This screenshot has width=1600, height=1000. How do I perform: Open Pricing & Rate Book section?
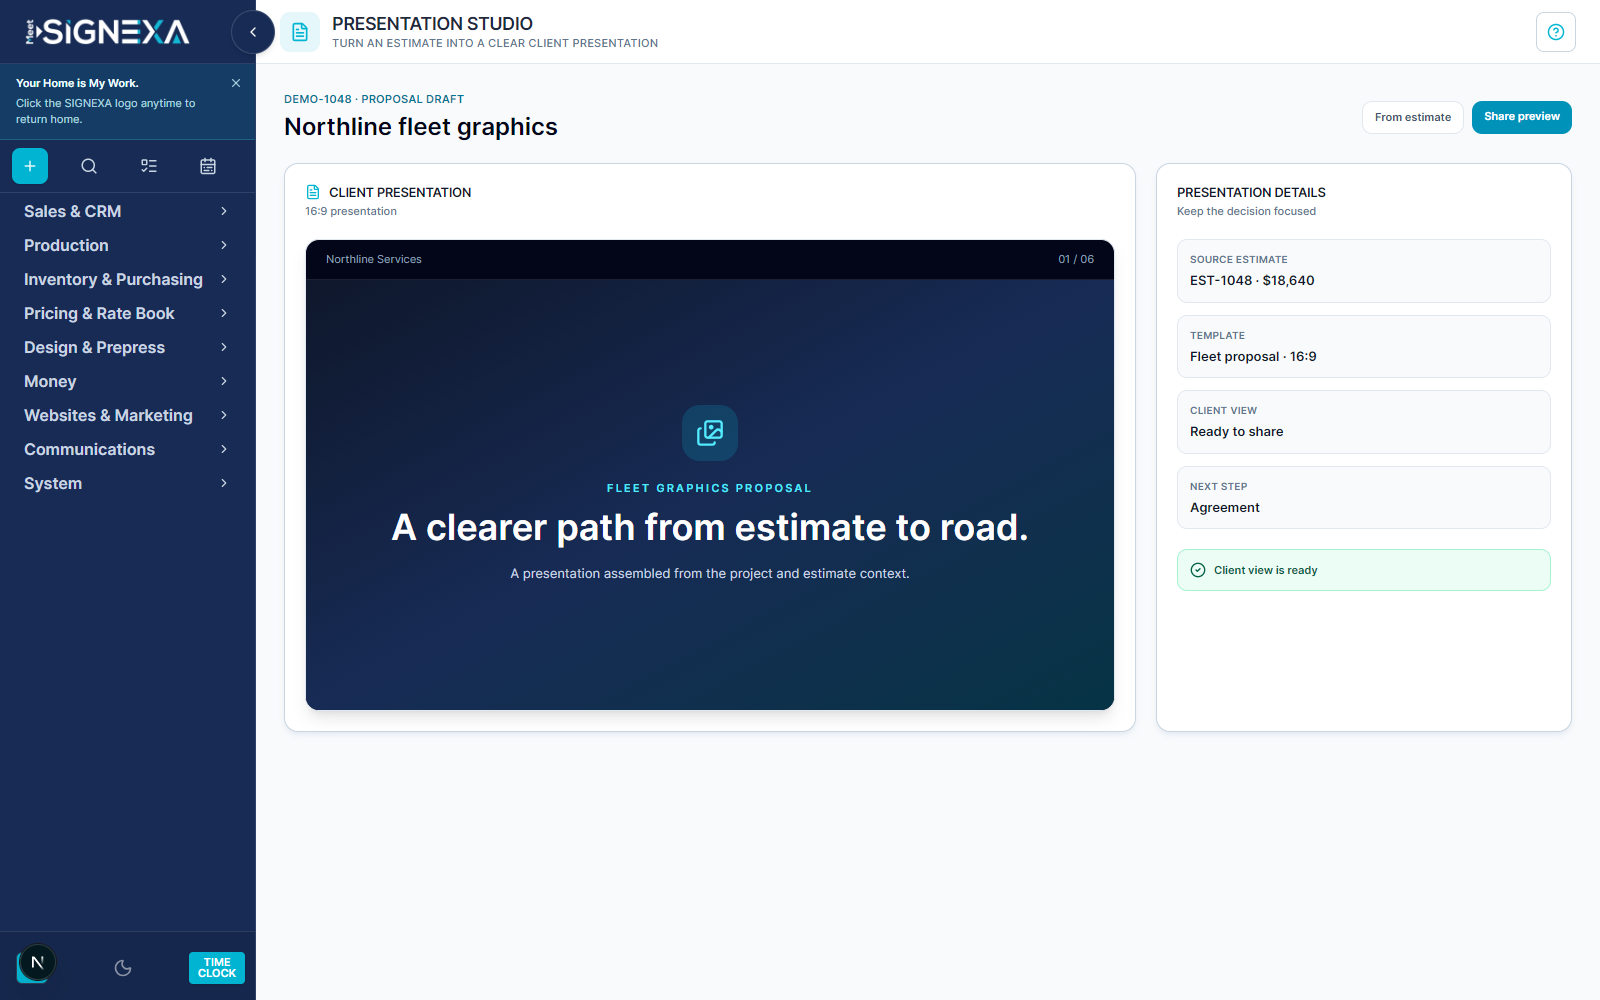[x=127, y=313]
